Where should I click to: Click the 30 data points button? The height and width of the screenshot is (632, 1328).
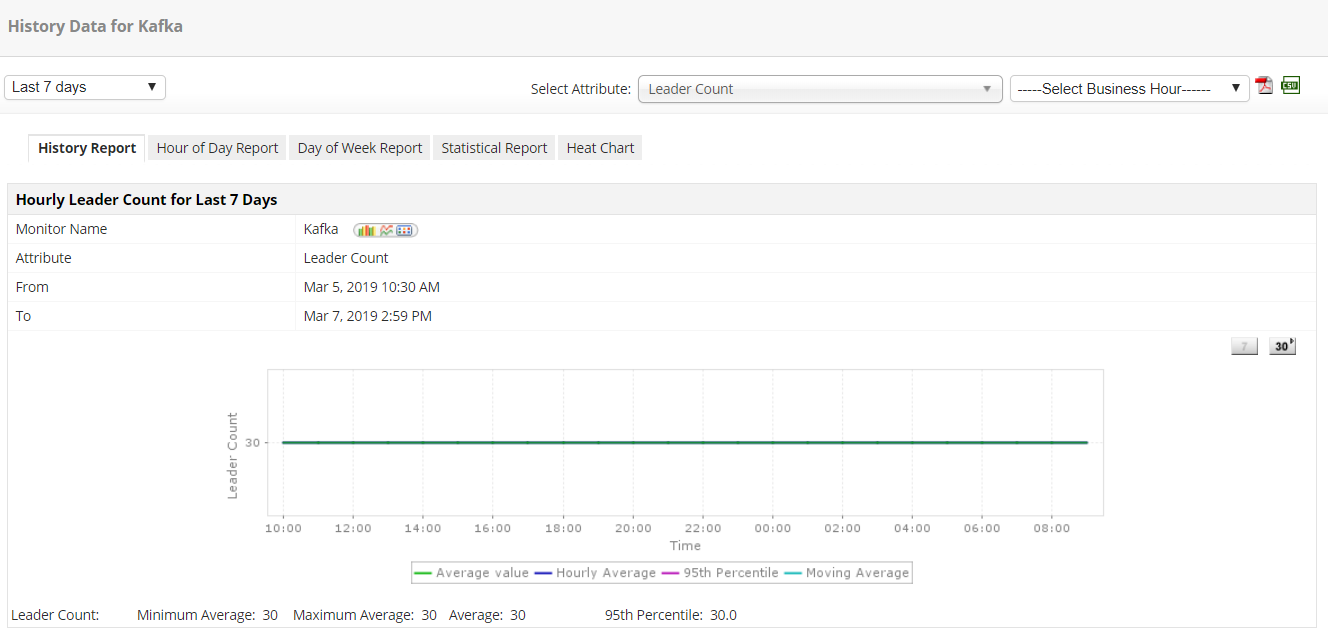click(1281, 345)
